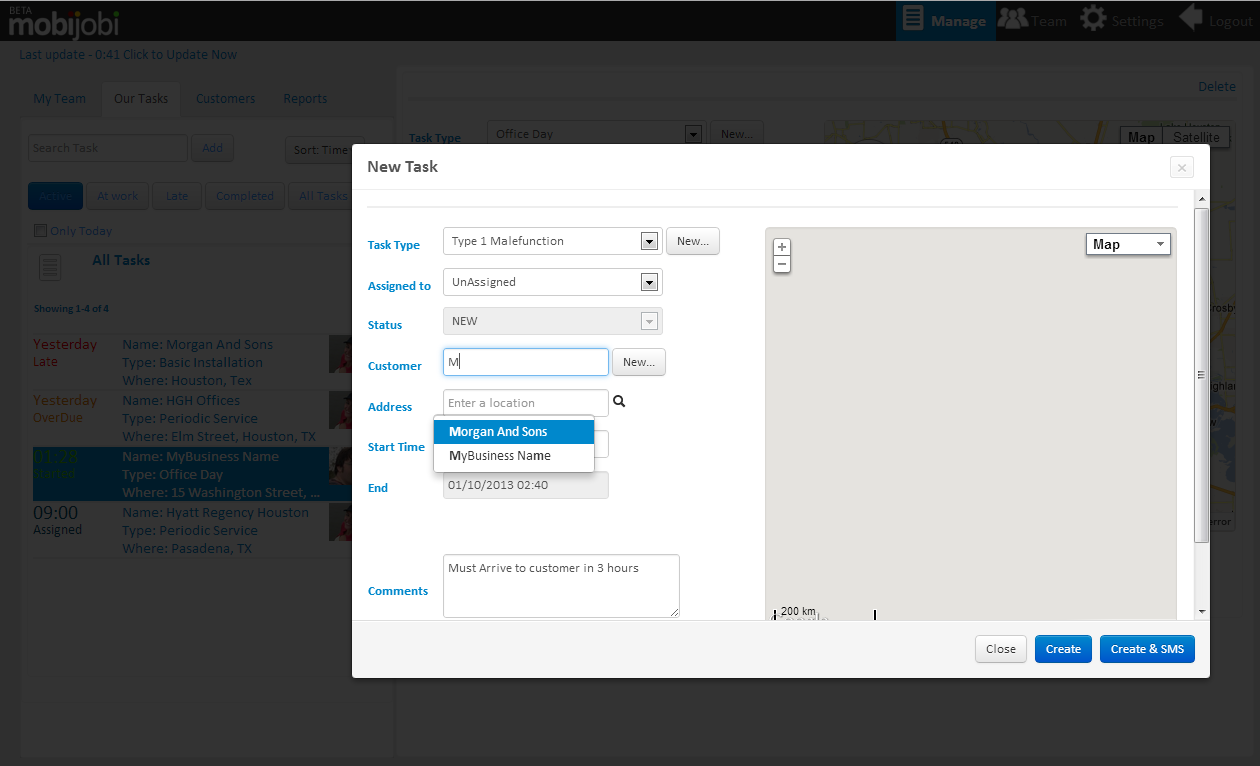Zoom out on the dialog map
The width and height of the screenshot is (1260, 766).
click(782, 264)
